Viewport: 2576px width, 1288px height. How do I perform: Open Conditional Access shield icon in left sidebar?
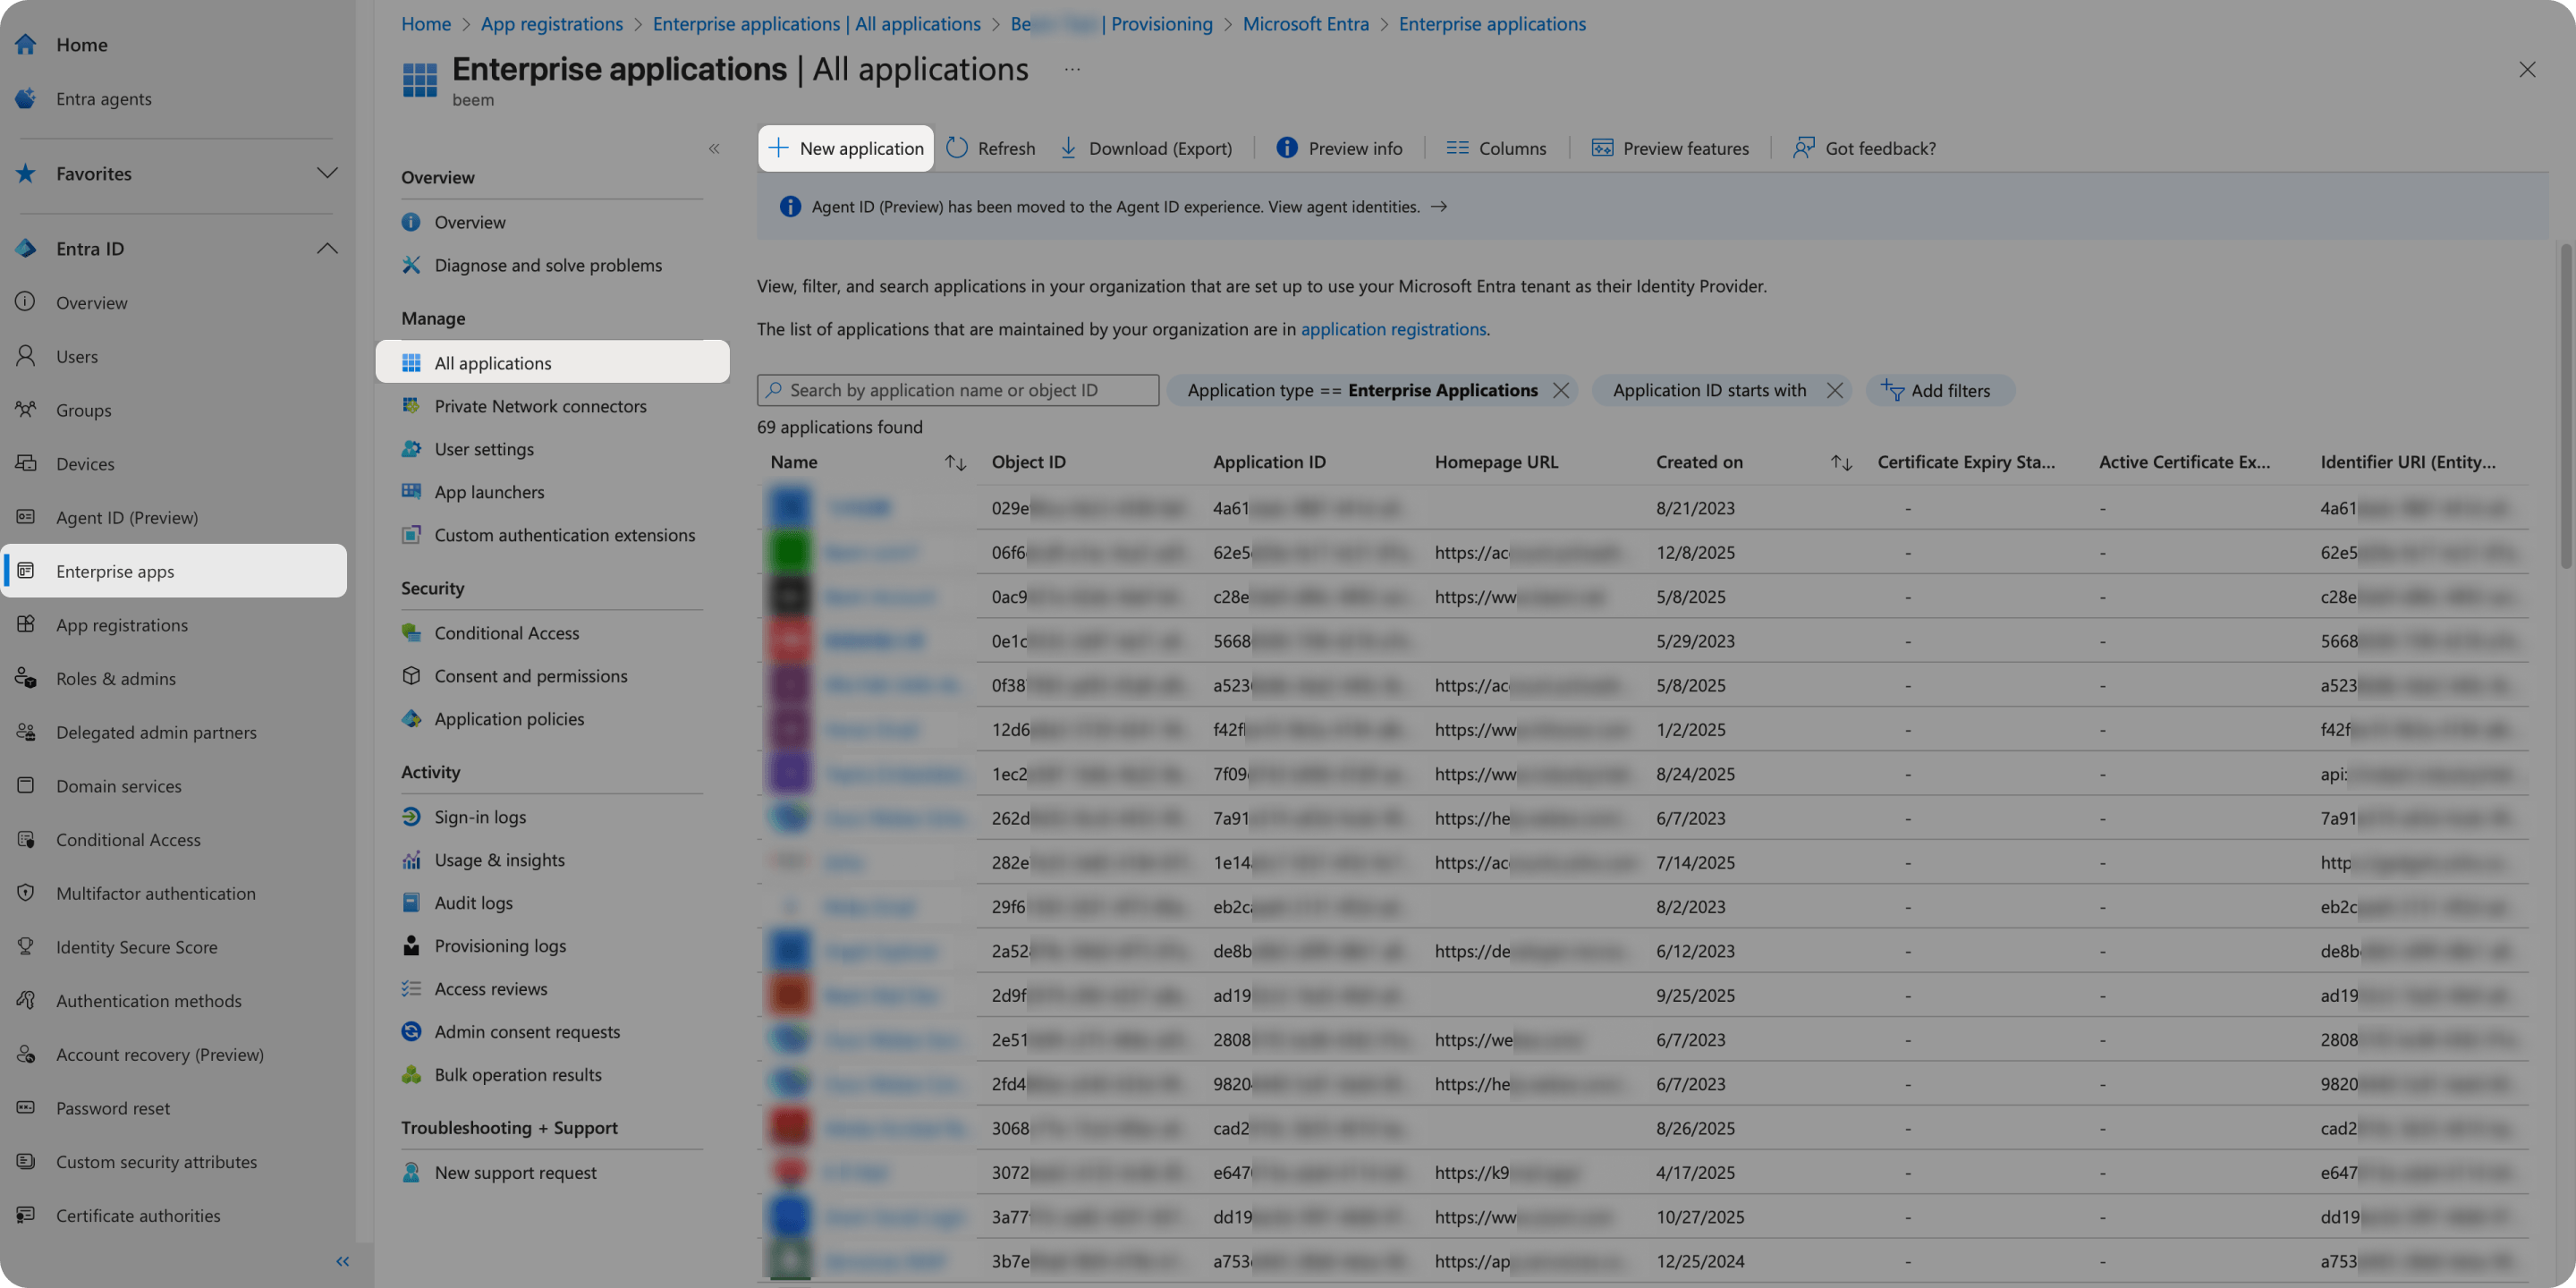click(x=26, y=840)
